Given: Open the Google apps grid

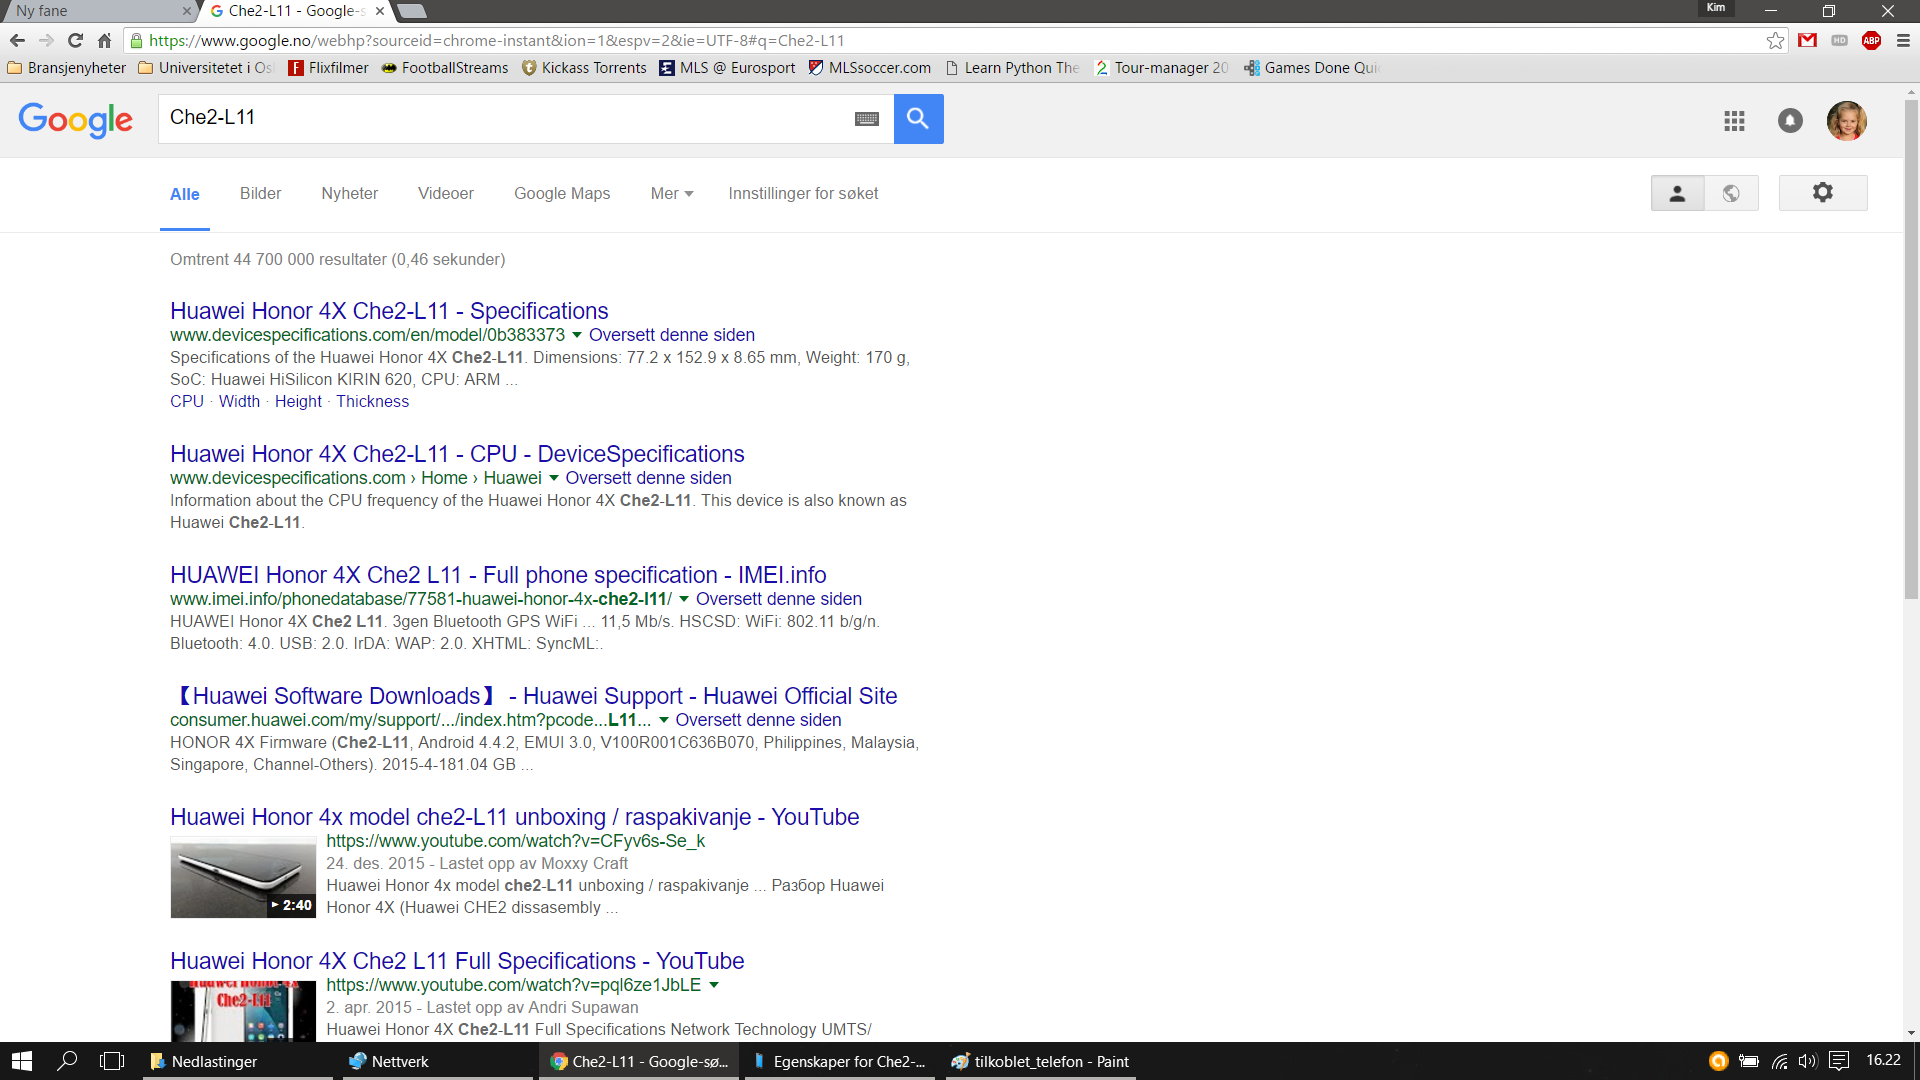Looking at the screenshot, I should (1734, 121).
